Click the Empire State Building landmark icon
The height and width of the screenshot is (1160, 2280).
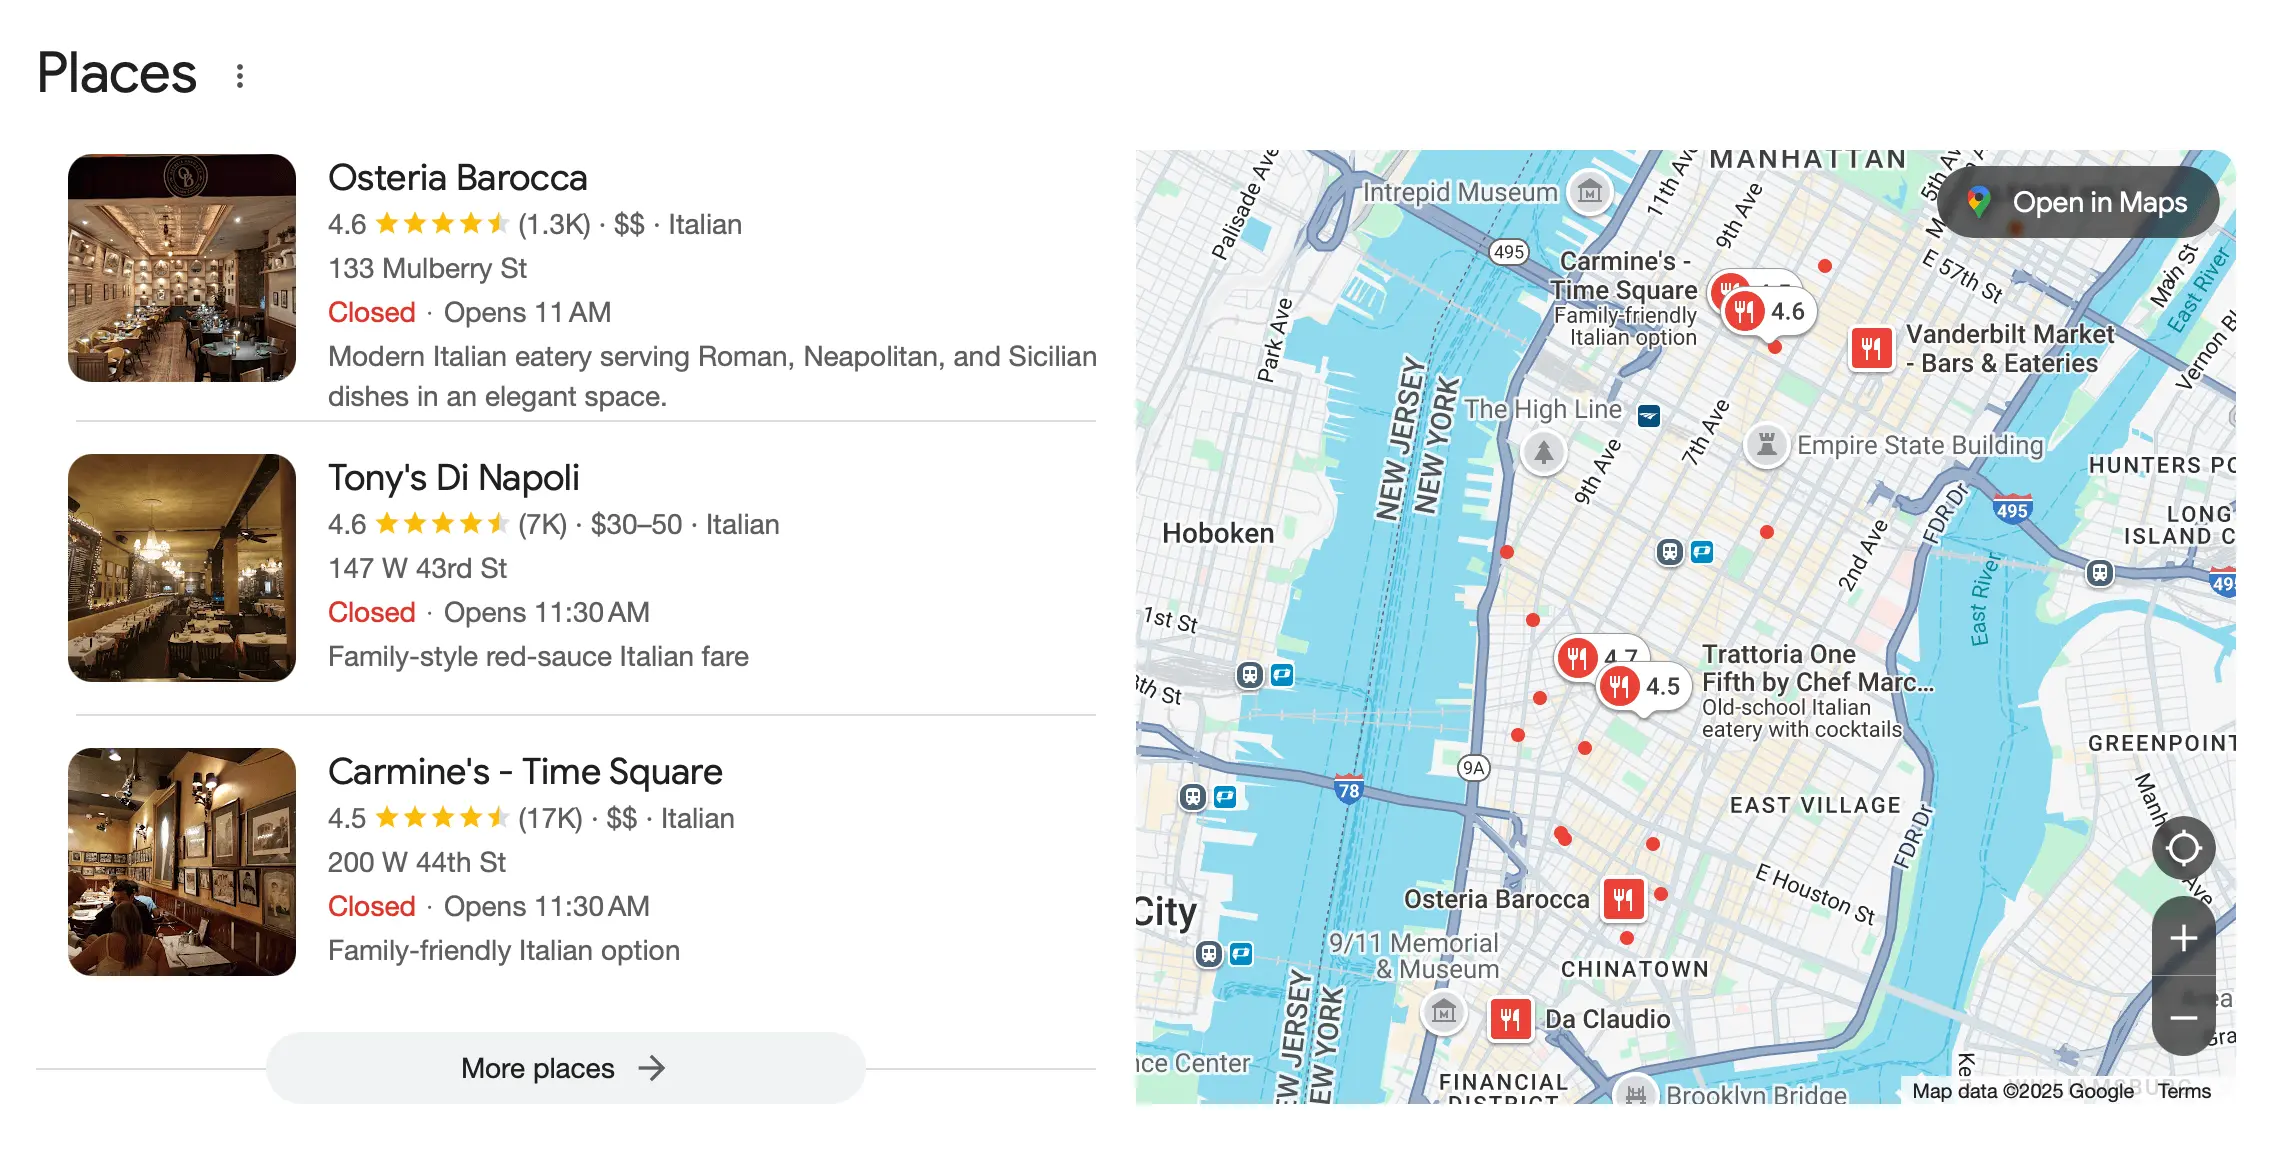point(1767,445)
